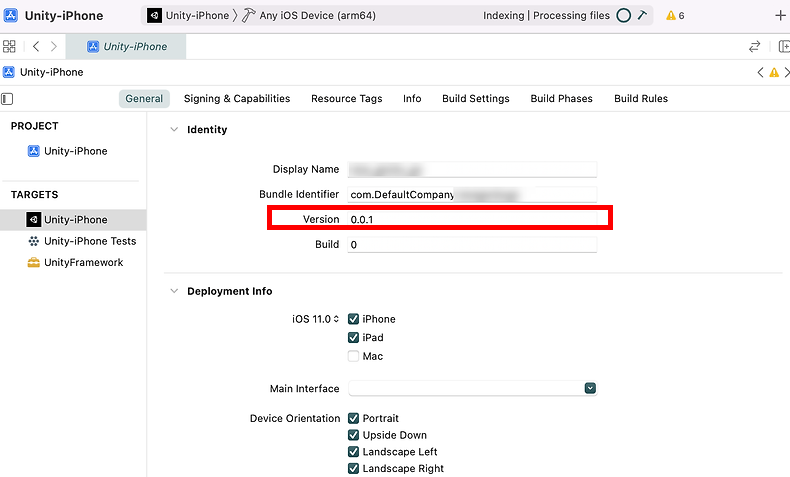Click the Unity-iPhone window title
790x477 pixels.
64,16
